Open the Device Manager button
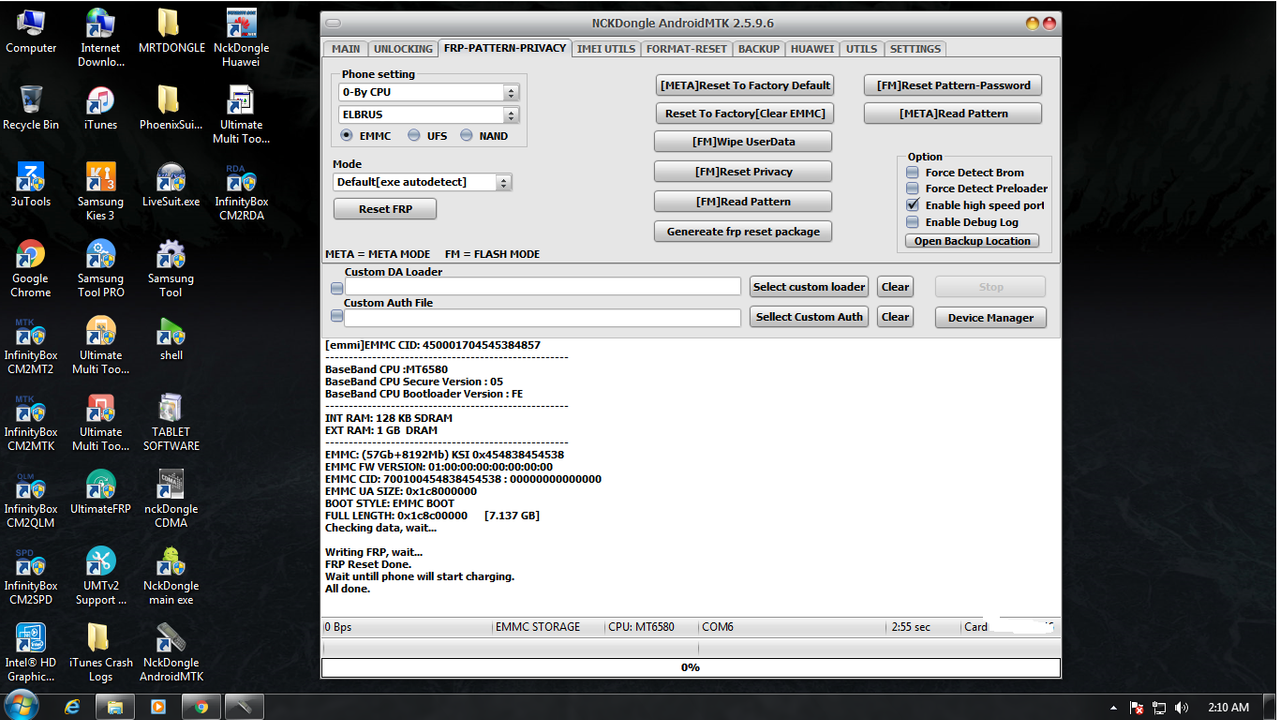Screen dimensions: 1280x720 pyautogui.click(x=991, y=317)
